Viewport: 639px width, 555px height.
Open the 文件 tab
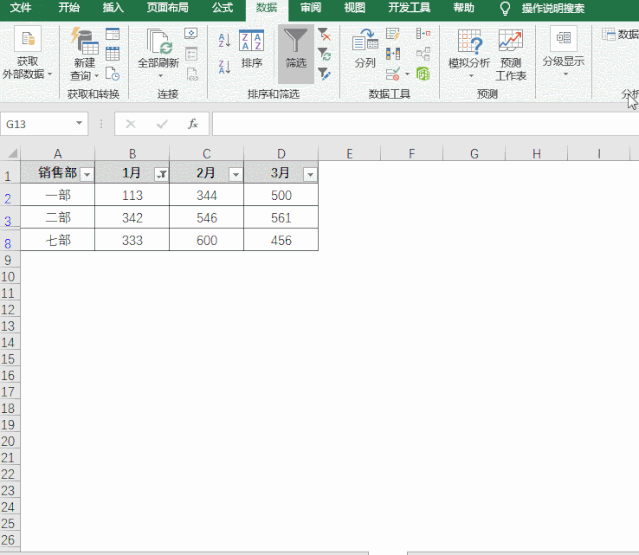tap(20, 8)
